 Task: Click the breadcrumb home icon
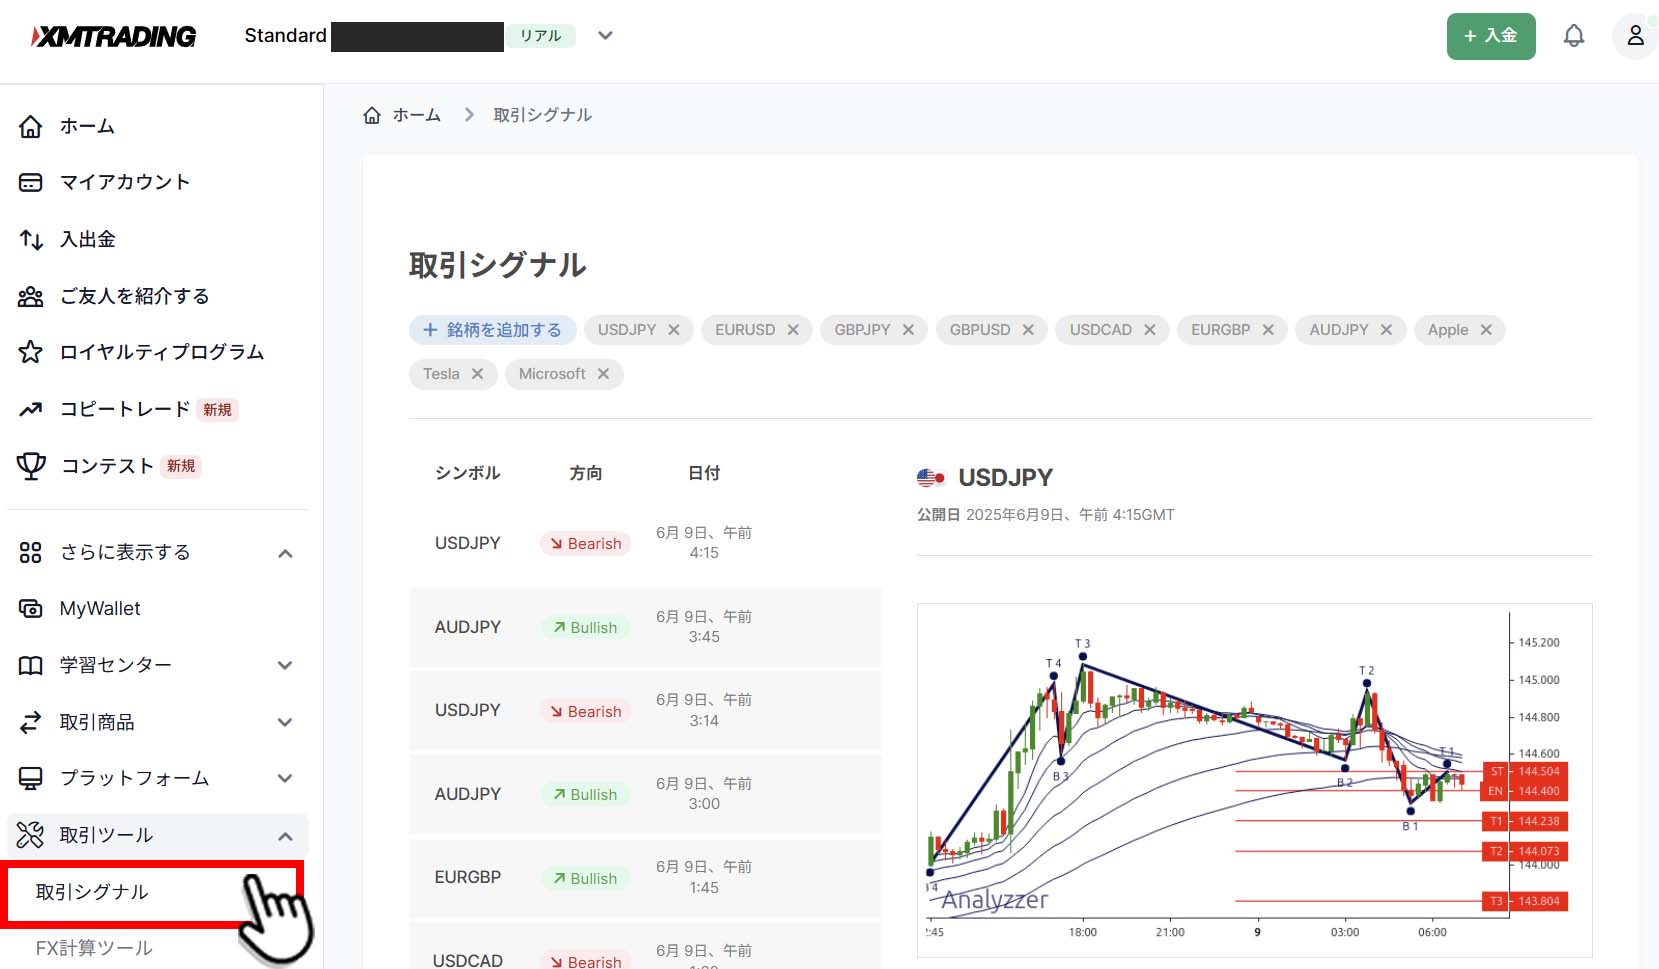(372, 115)
